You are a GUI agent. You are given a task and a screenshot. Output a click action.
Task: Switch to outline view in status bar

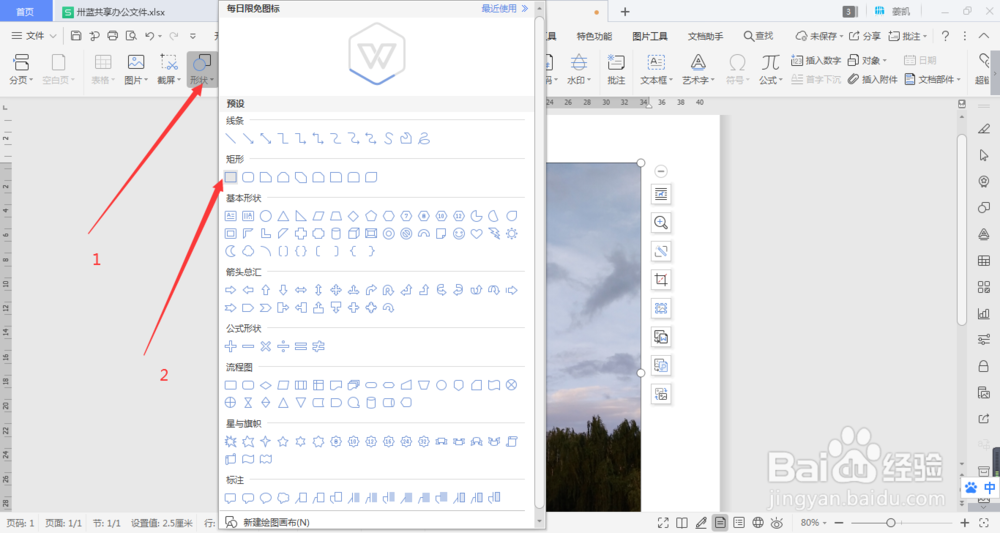(739, 523)
